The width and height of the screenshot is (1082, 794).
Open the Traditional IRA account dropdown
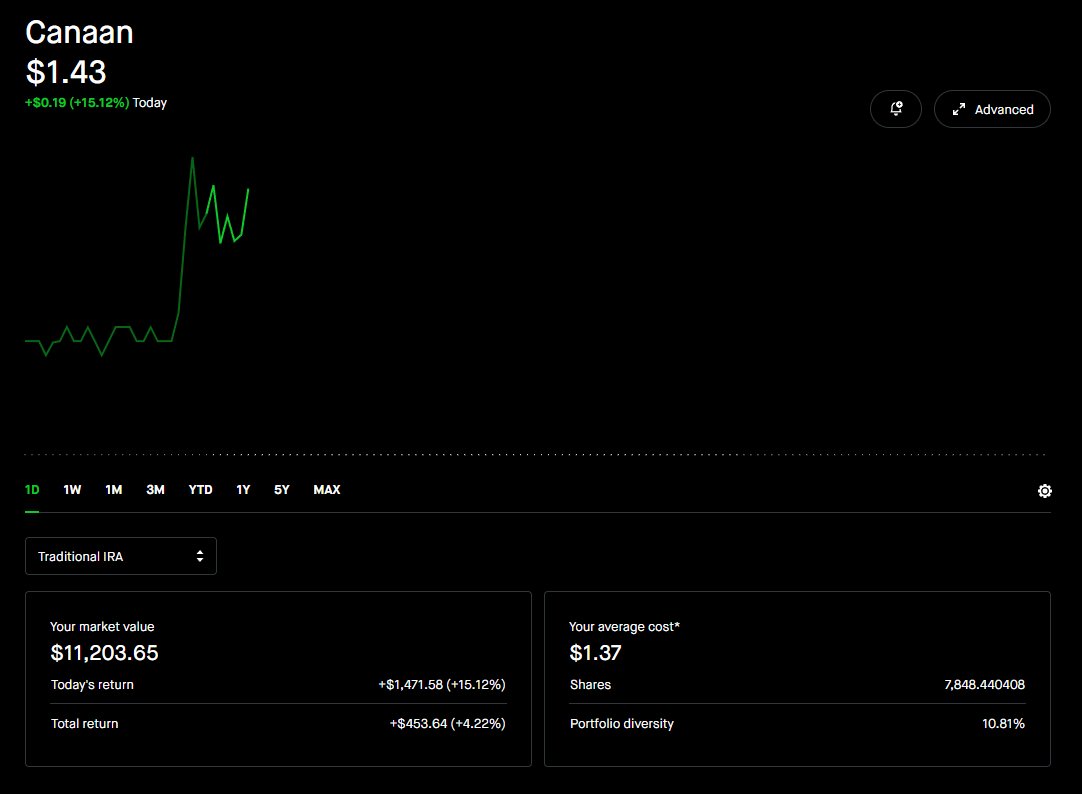point(121,556)
